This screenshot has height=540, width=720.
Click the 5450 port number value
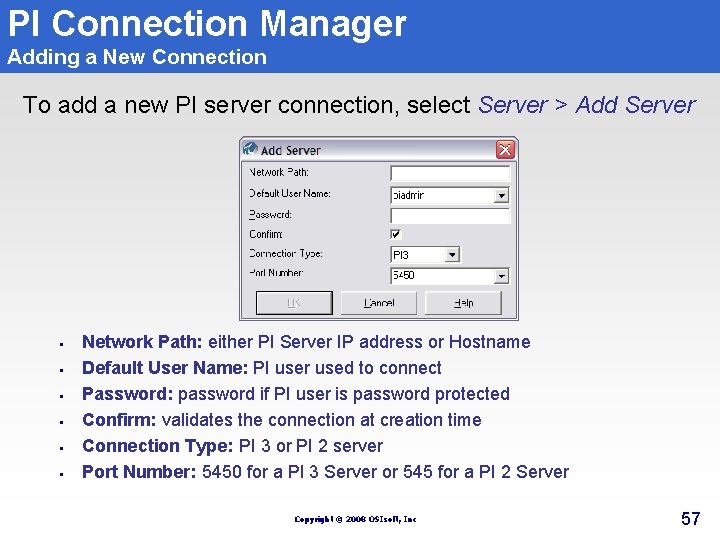coord(404,275)
